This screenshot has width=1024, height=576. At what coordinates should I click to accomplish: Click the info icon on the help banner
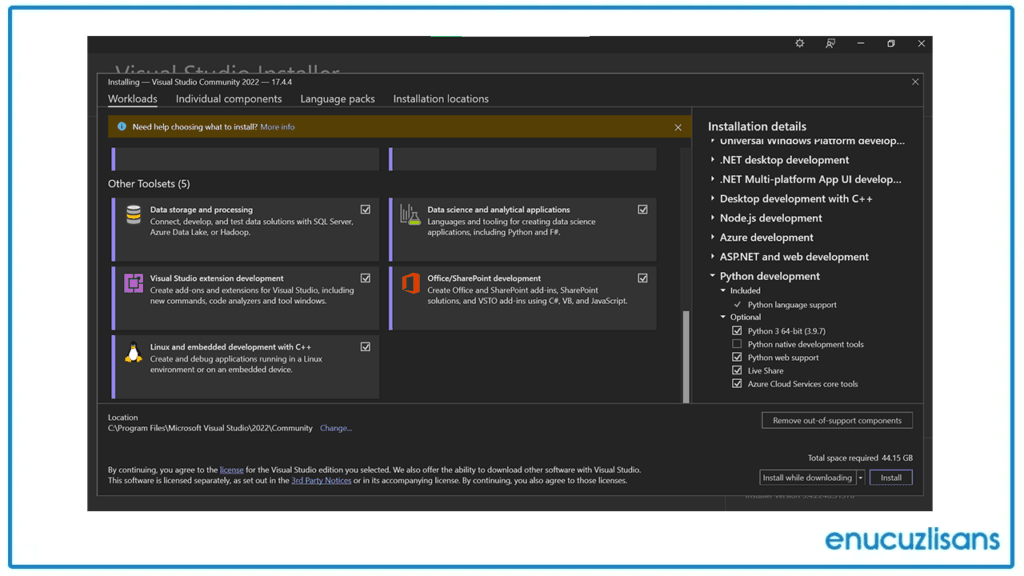coord(122,127)
